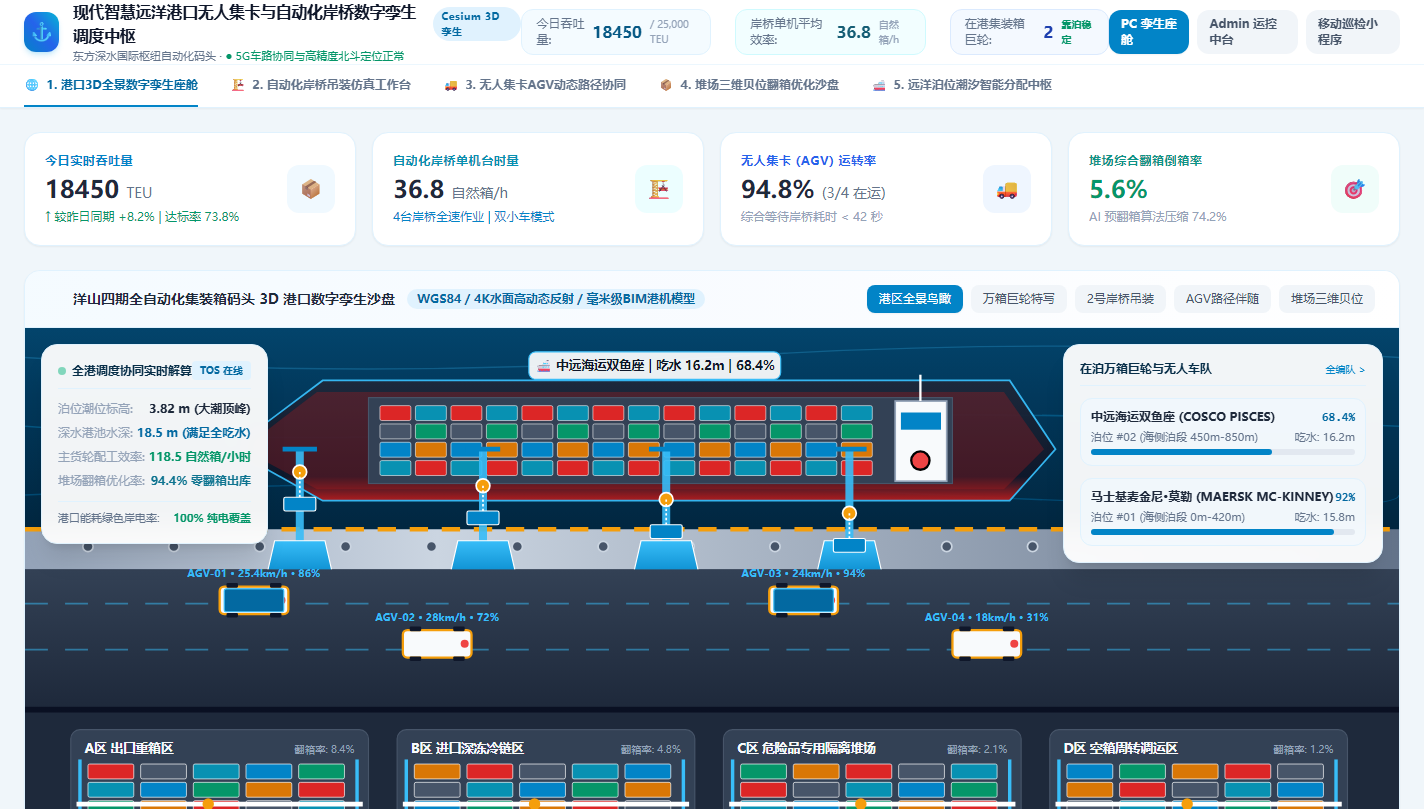Open tab 4. 堆场三维贝位翻箱优化沙盘
Screen dimensions: 1424x809
click(749, 85)
